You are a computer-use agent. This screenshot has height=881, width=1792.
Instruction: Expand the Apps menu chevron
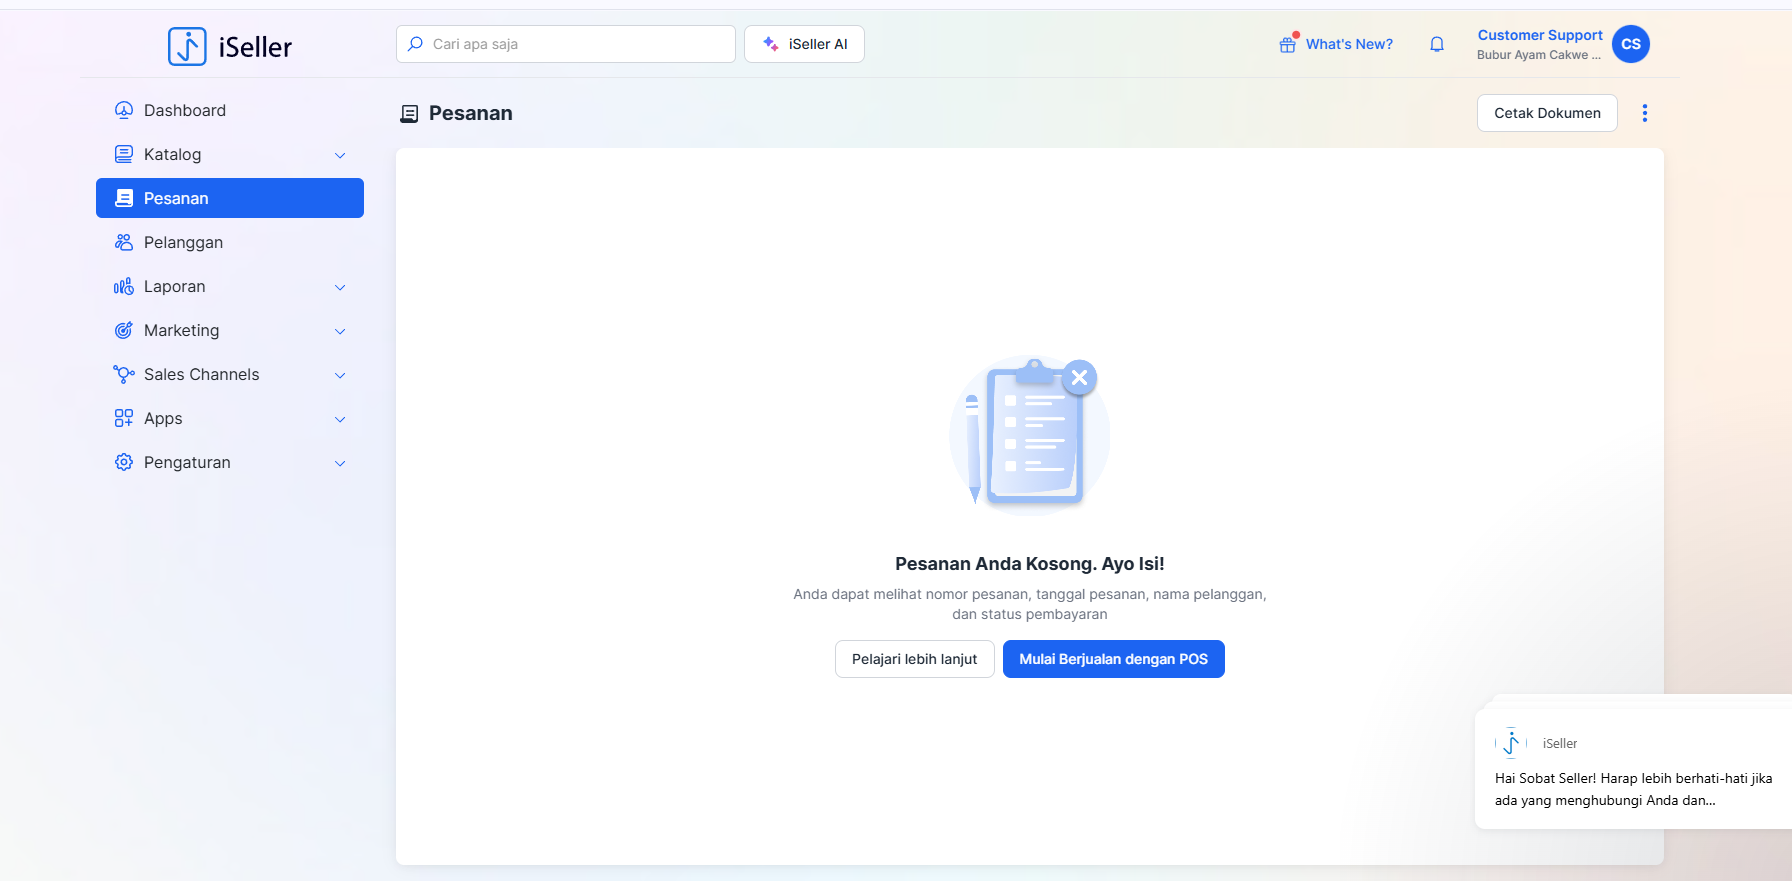[340, 419]
